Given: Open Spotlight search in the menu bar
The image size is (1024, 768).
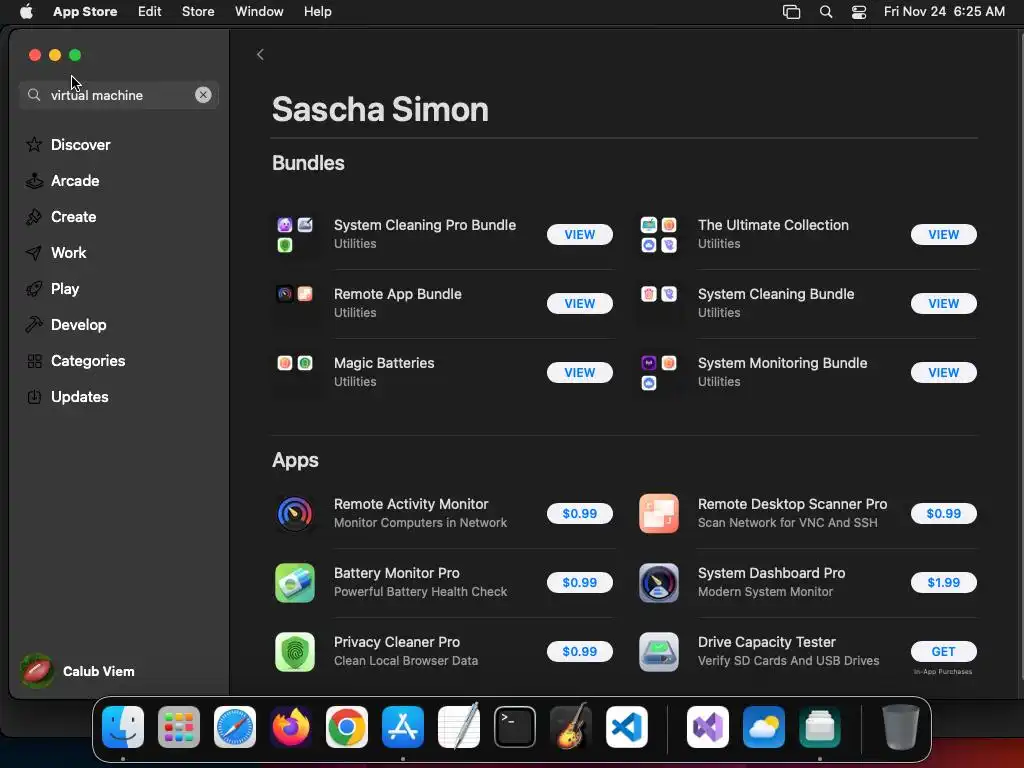Looking at the screenshot, I should pos(825,12).
